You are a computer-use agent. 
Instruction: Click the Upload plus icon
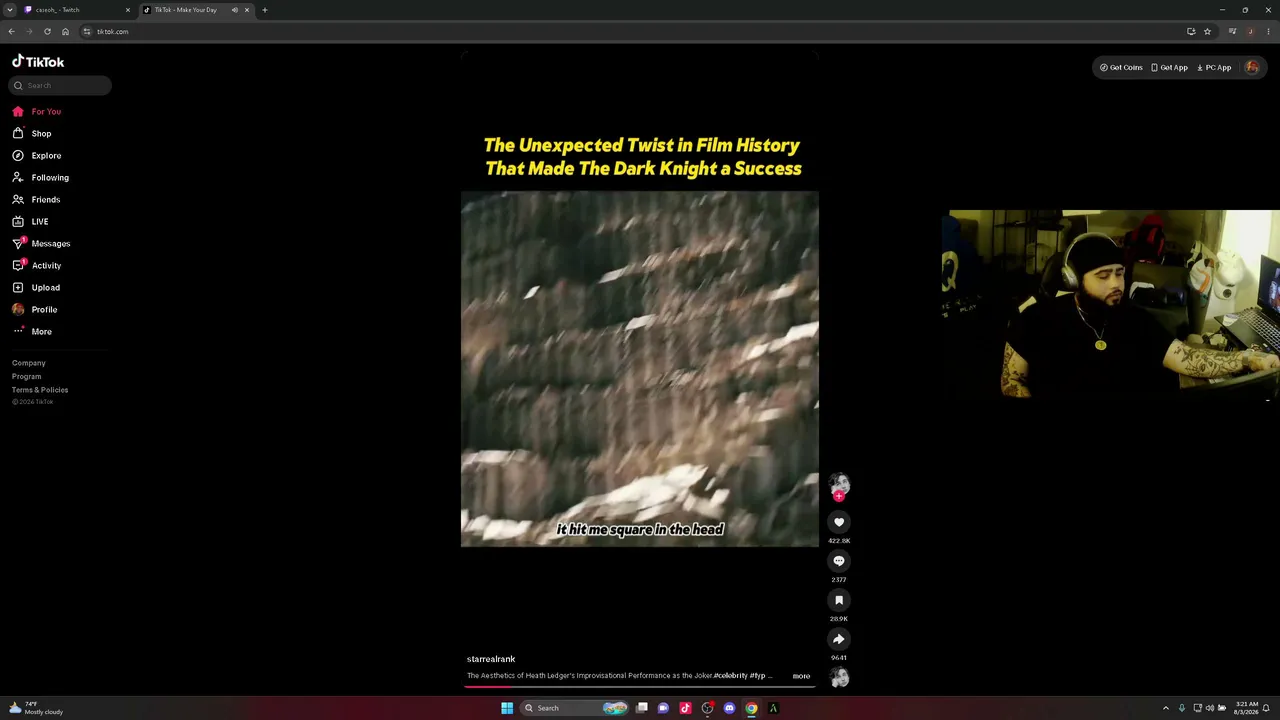pos(18,288)
